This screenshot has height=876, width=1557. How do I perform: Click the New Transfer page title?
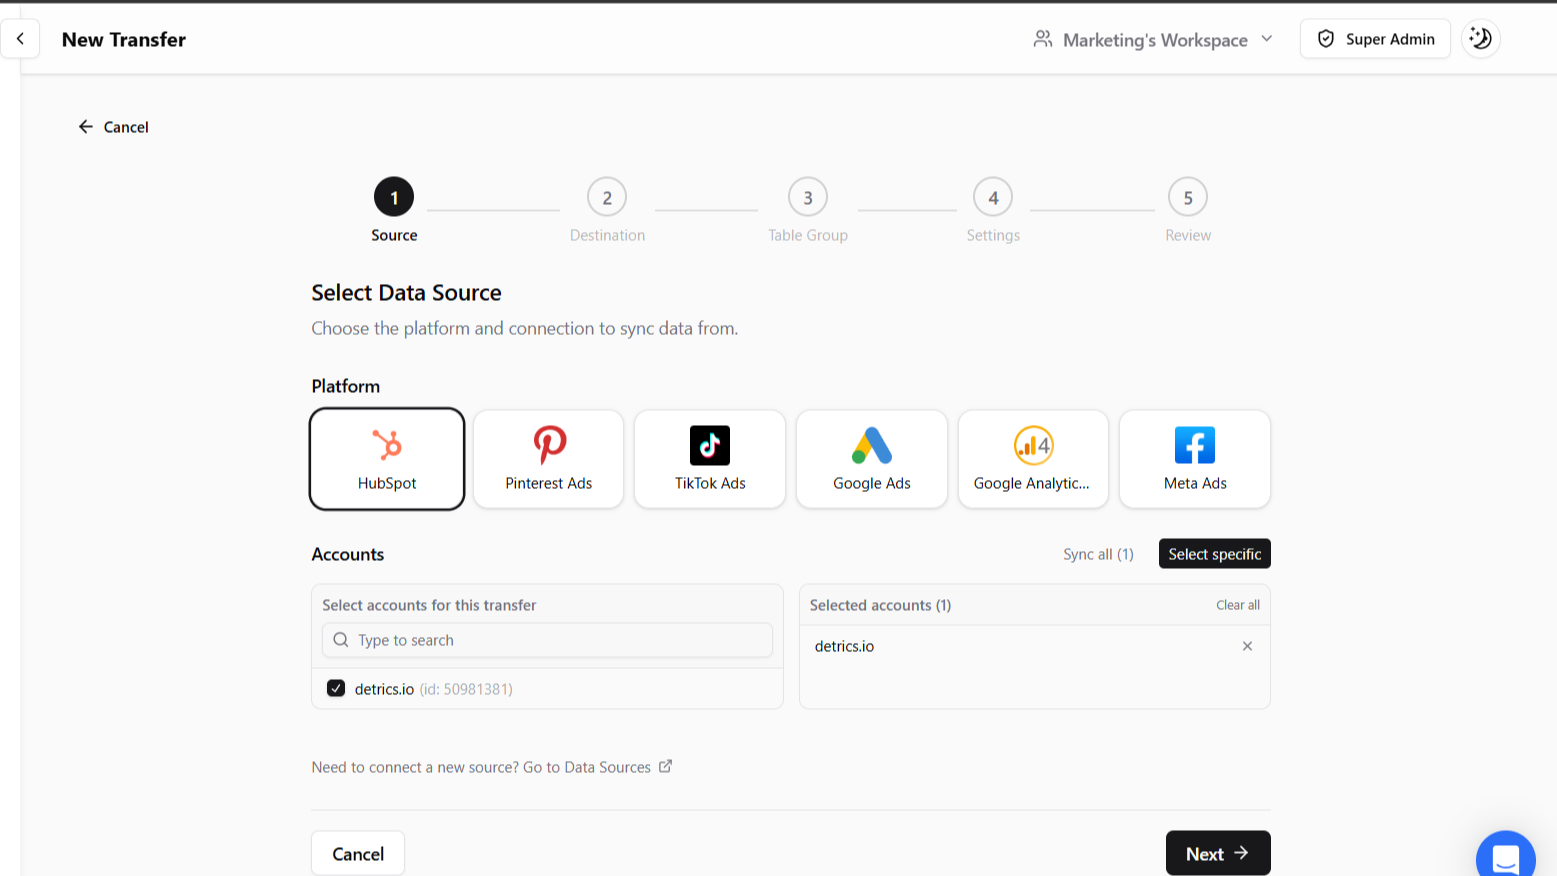[x=124, y=39]
